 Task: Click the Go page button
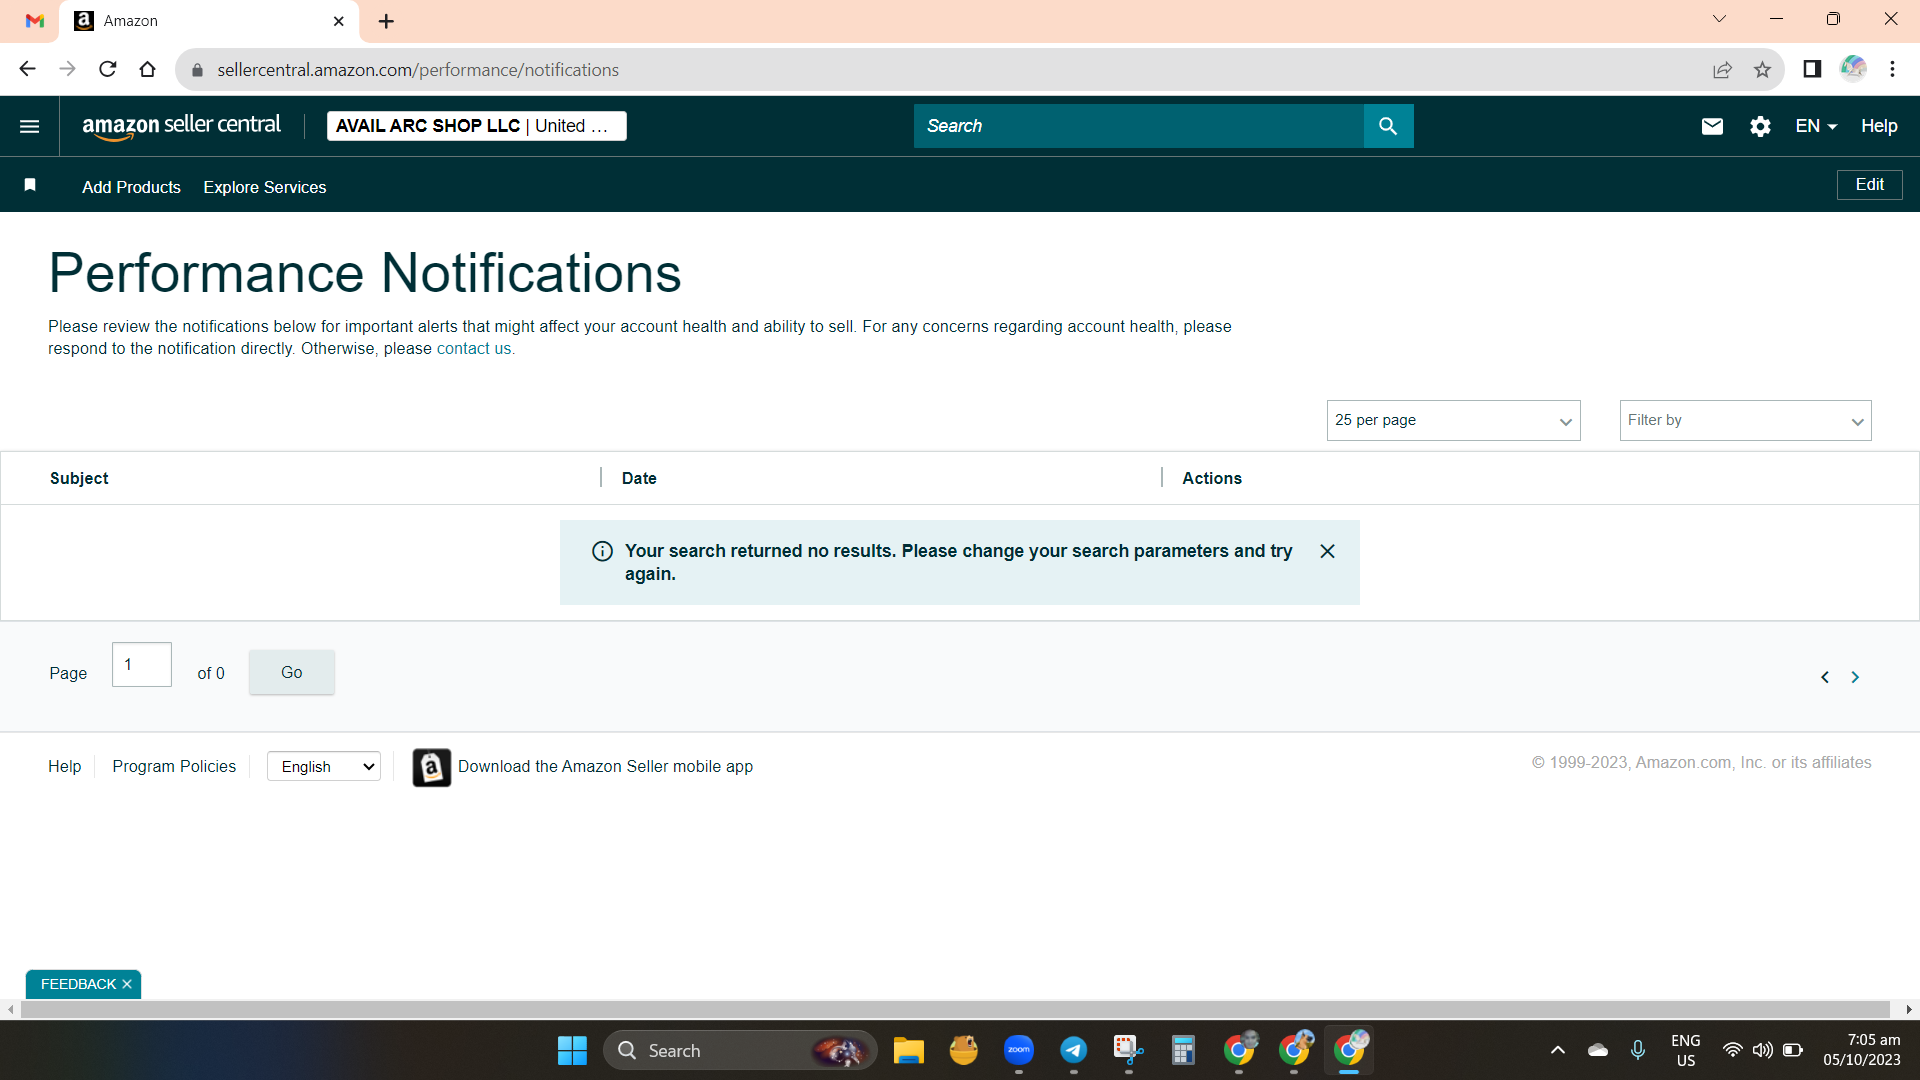coord(292,673)
